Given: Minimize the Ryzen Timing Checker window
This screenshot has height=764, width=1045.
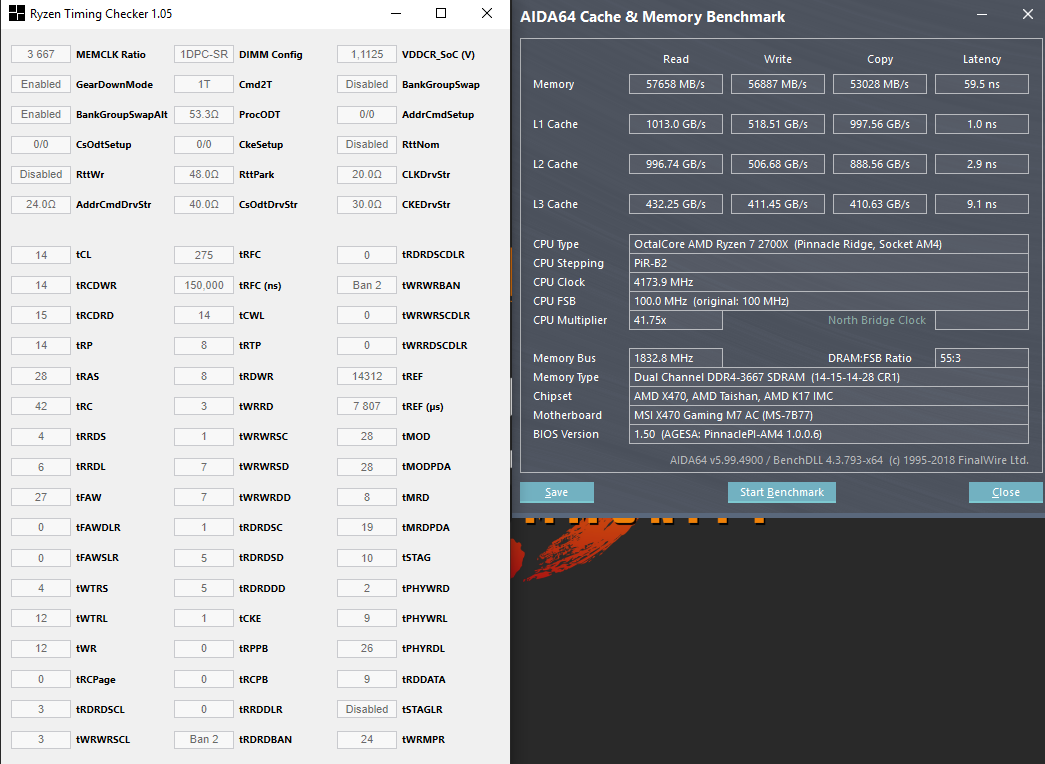Looking at the screenshot, I should [396, 13].
